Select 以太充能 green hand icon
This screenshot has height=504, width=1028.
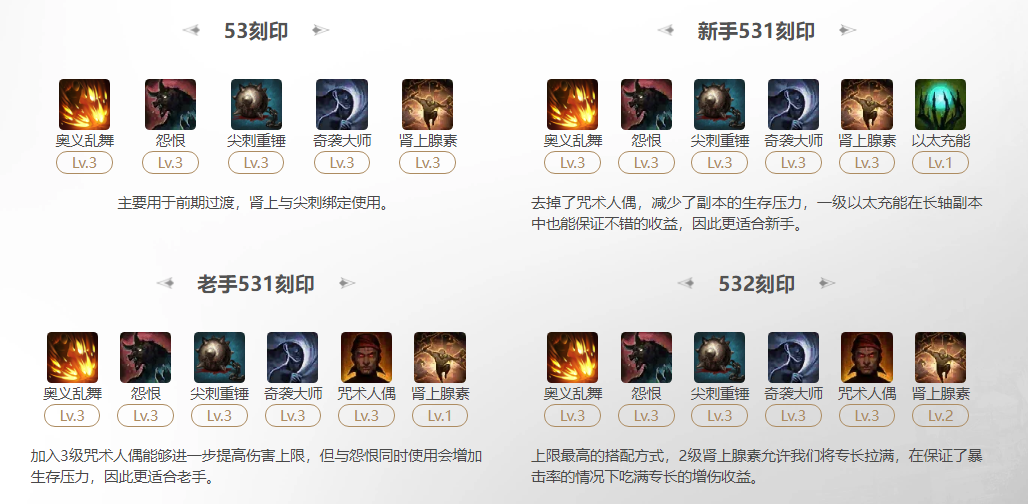[940, 104]
